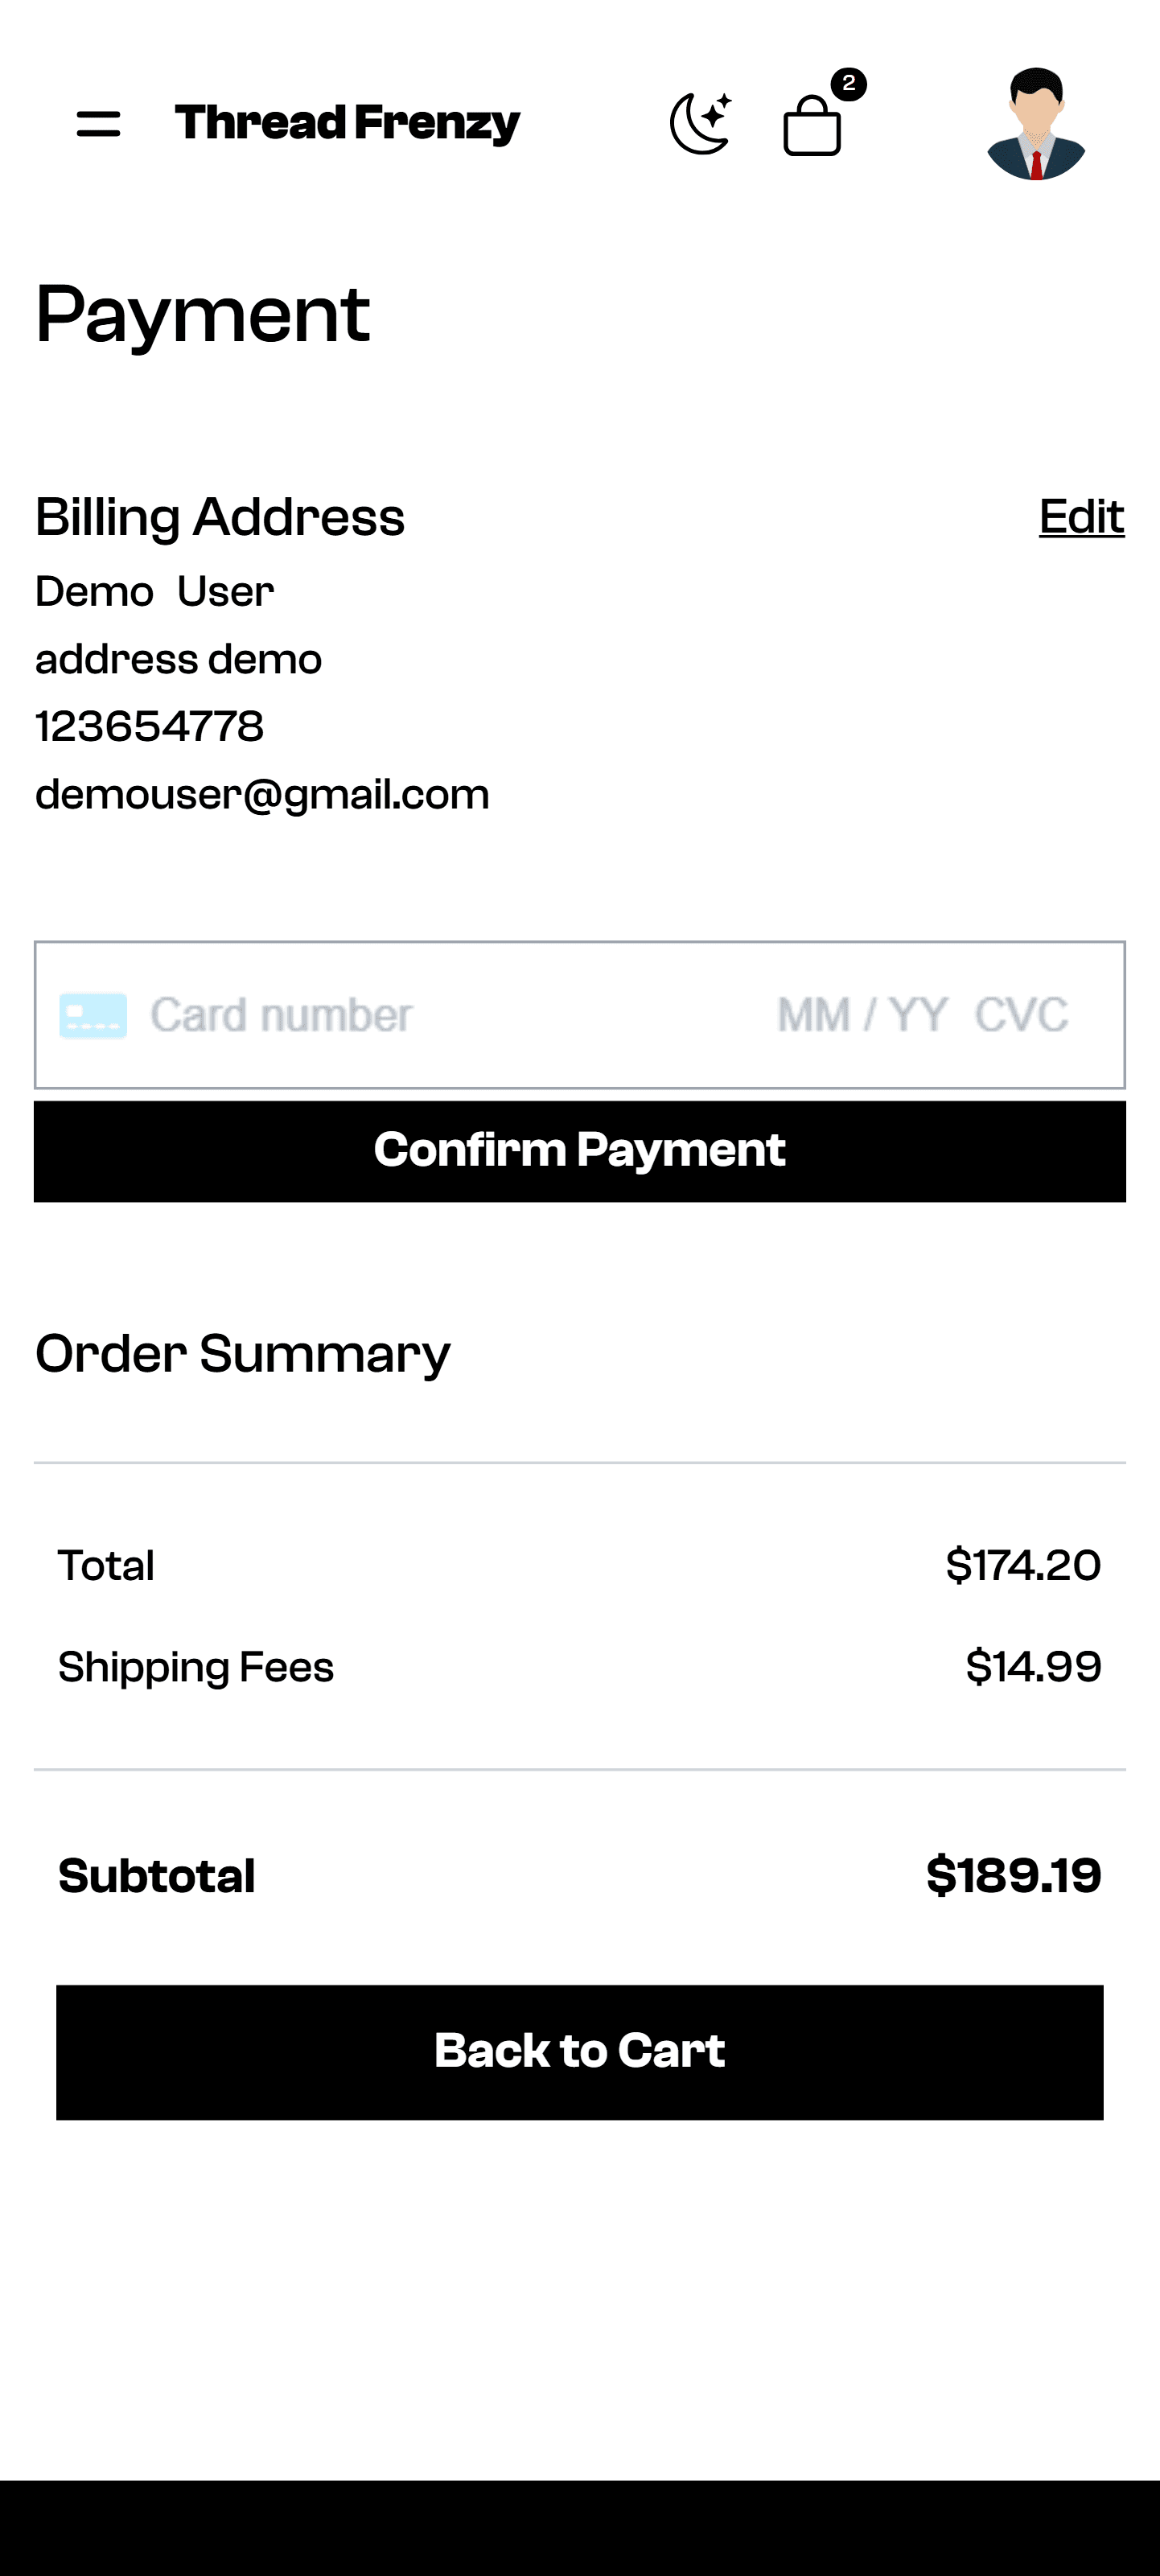Click the Subtotal amount $189.19
The width and height of the screenshot is (1160, 2576).
pos(1014,1875)
